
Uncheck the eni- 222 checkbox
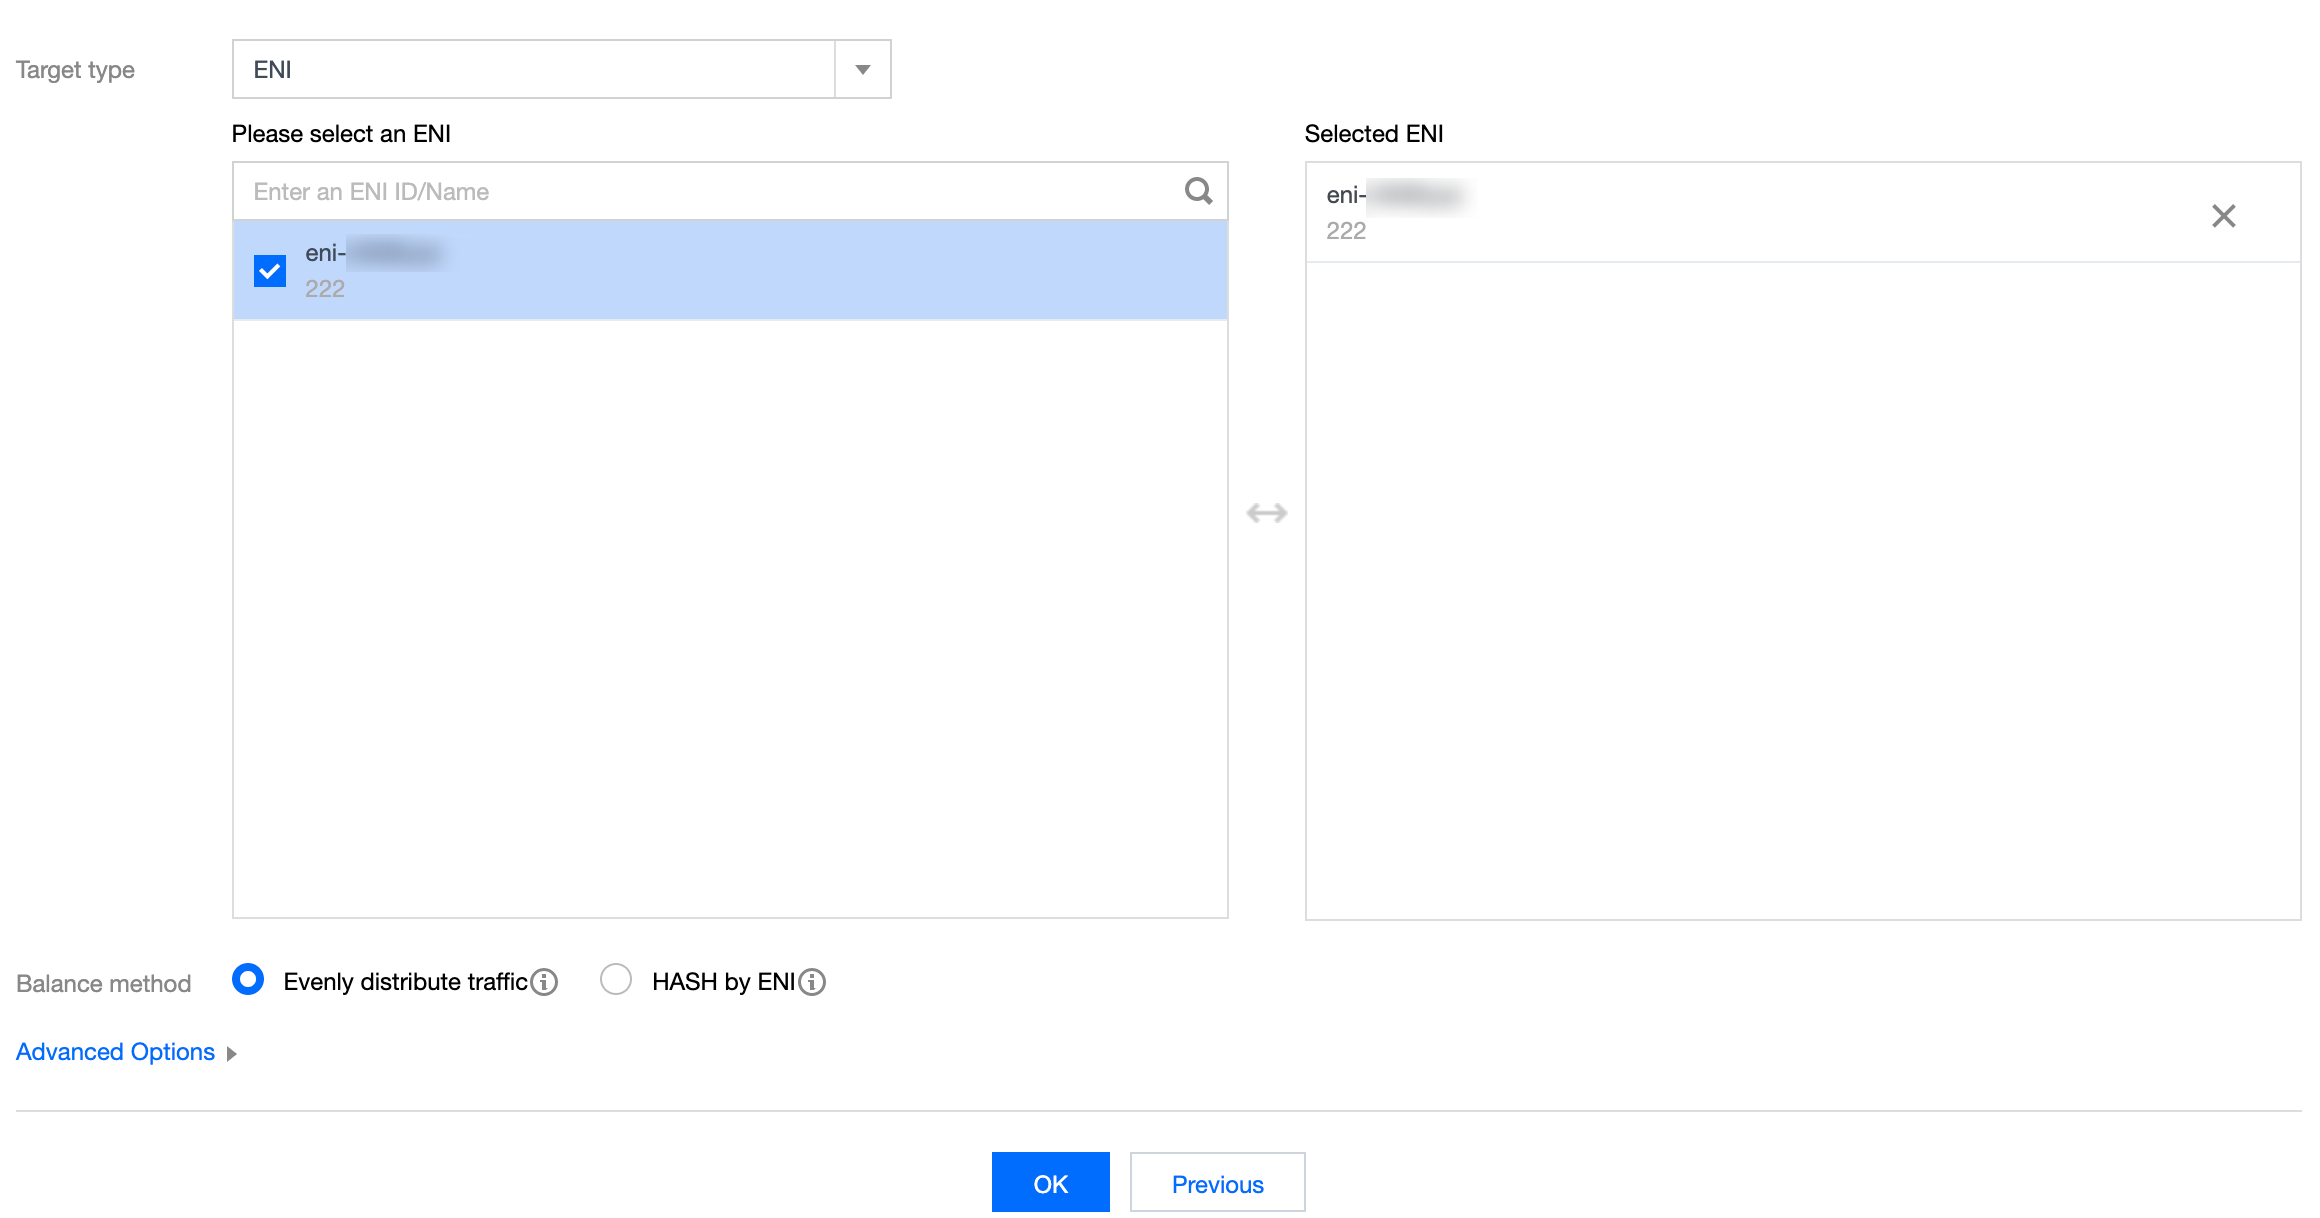[270, 271]
